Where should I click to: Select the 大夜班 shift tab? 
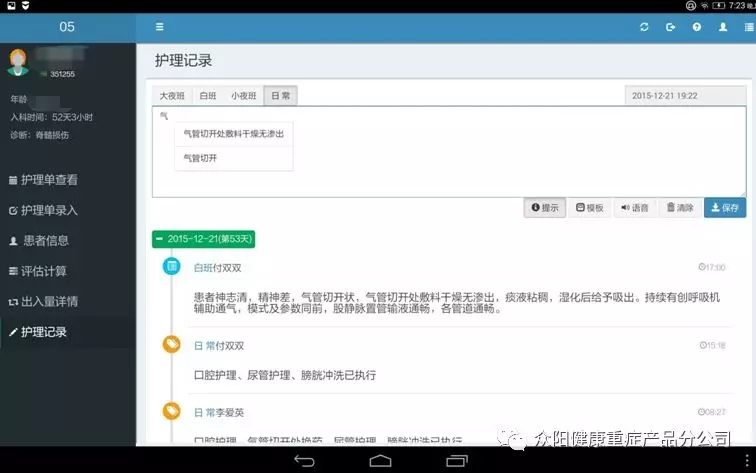tap(172, 96)
